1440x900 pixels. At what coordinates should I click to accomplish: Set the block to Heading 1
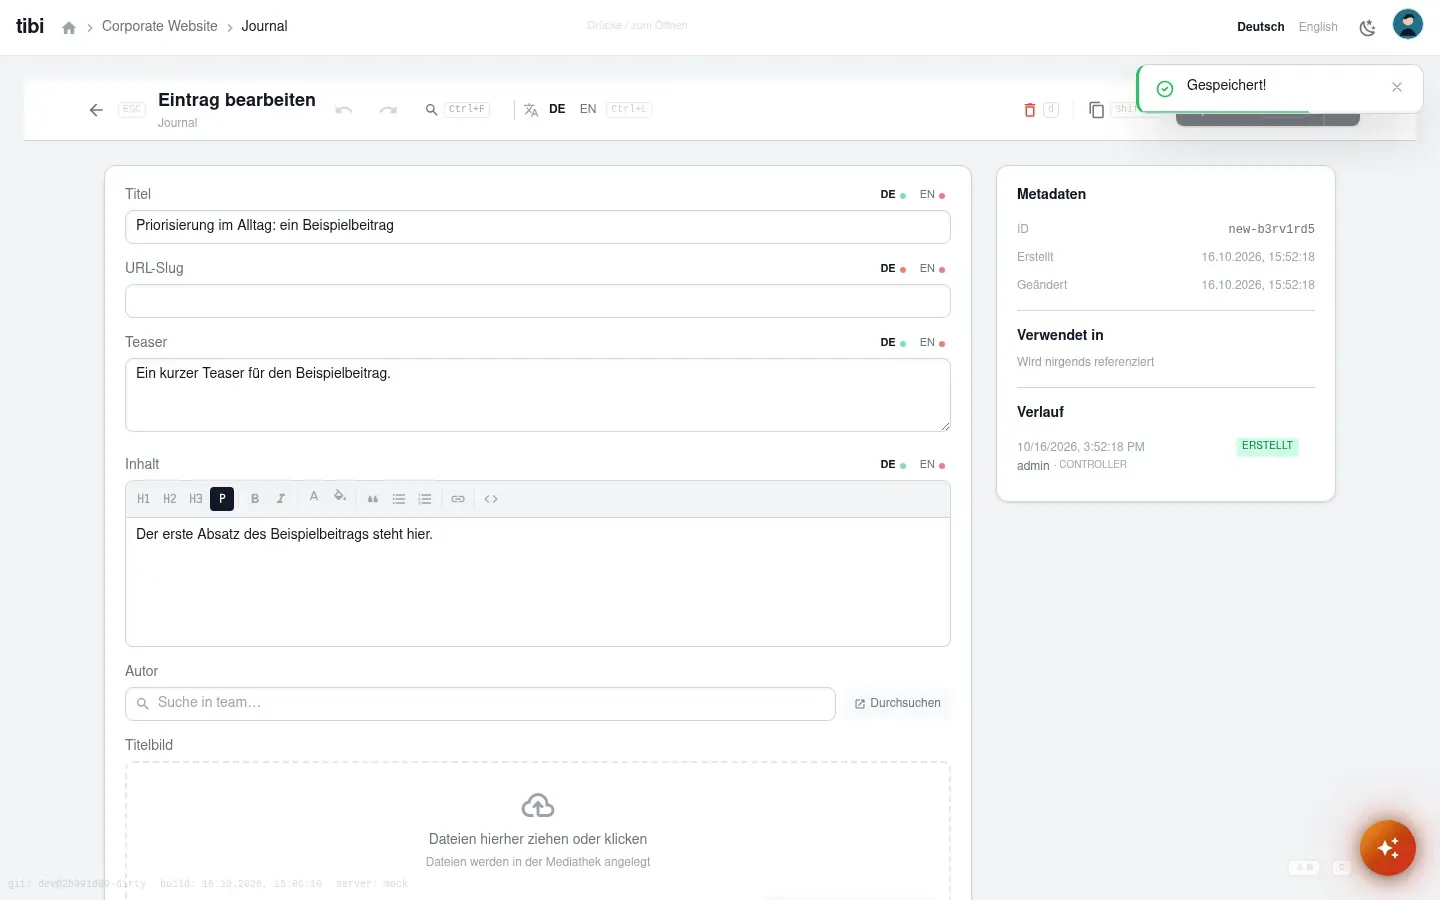coord(144,499)
